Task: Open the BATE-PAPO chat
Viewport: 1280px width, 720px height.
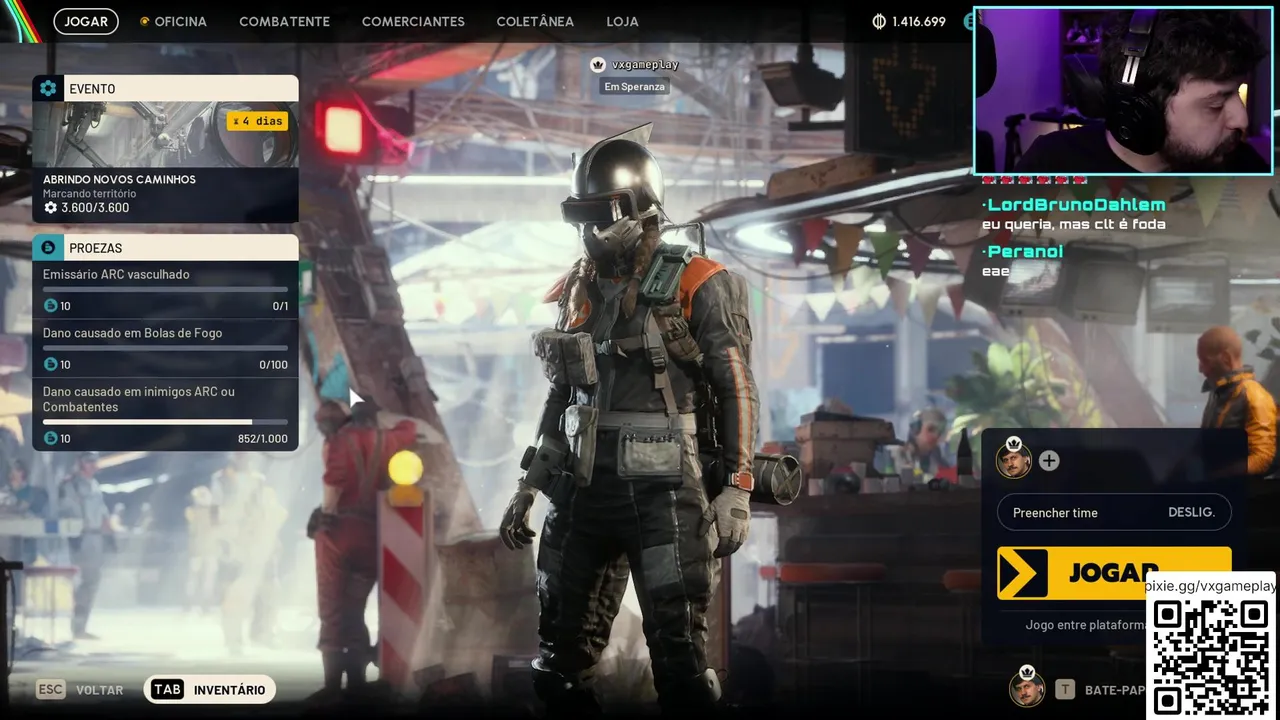Action: 1114,690
